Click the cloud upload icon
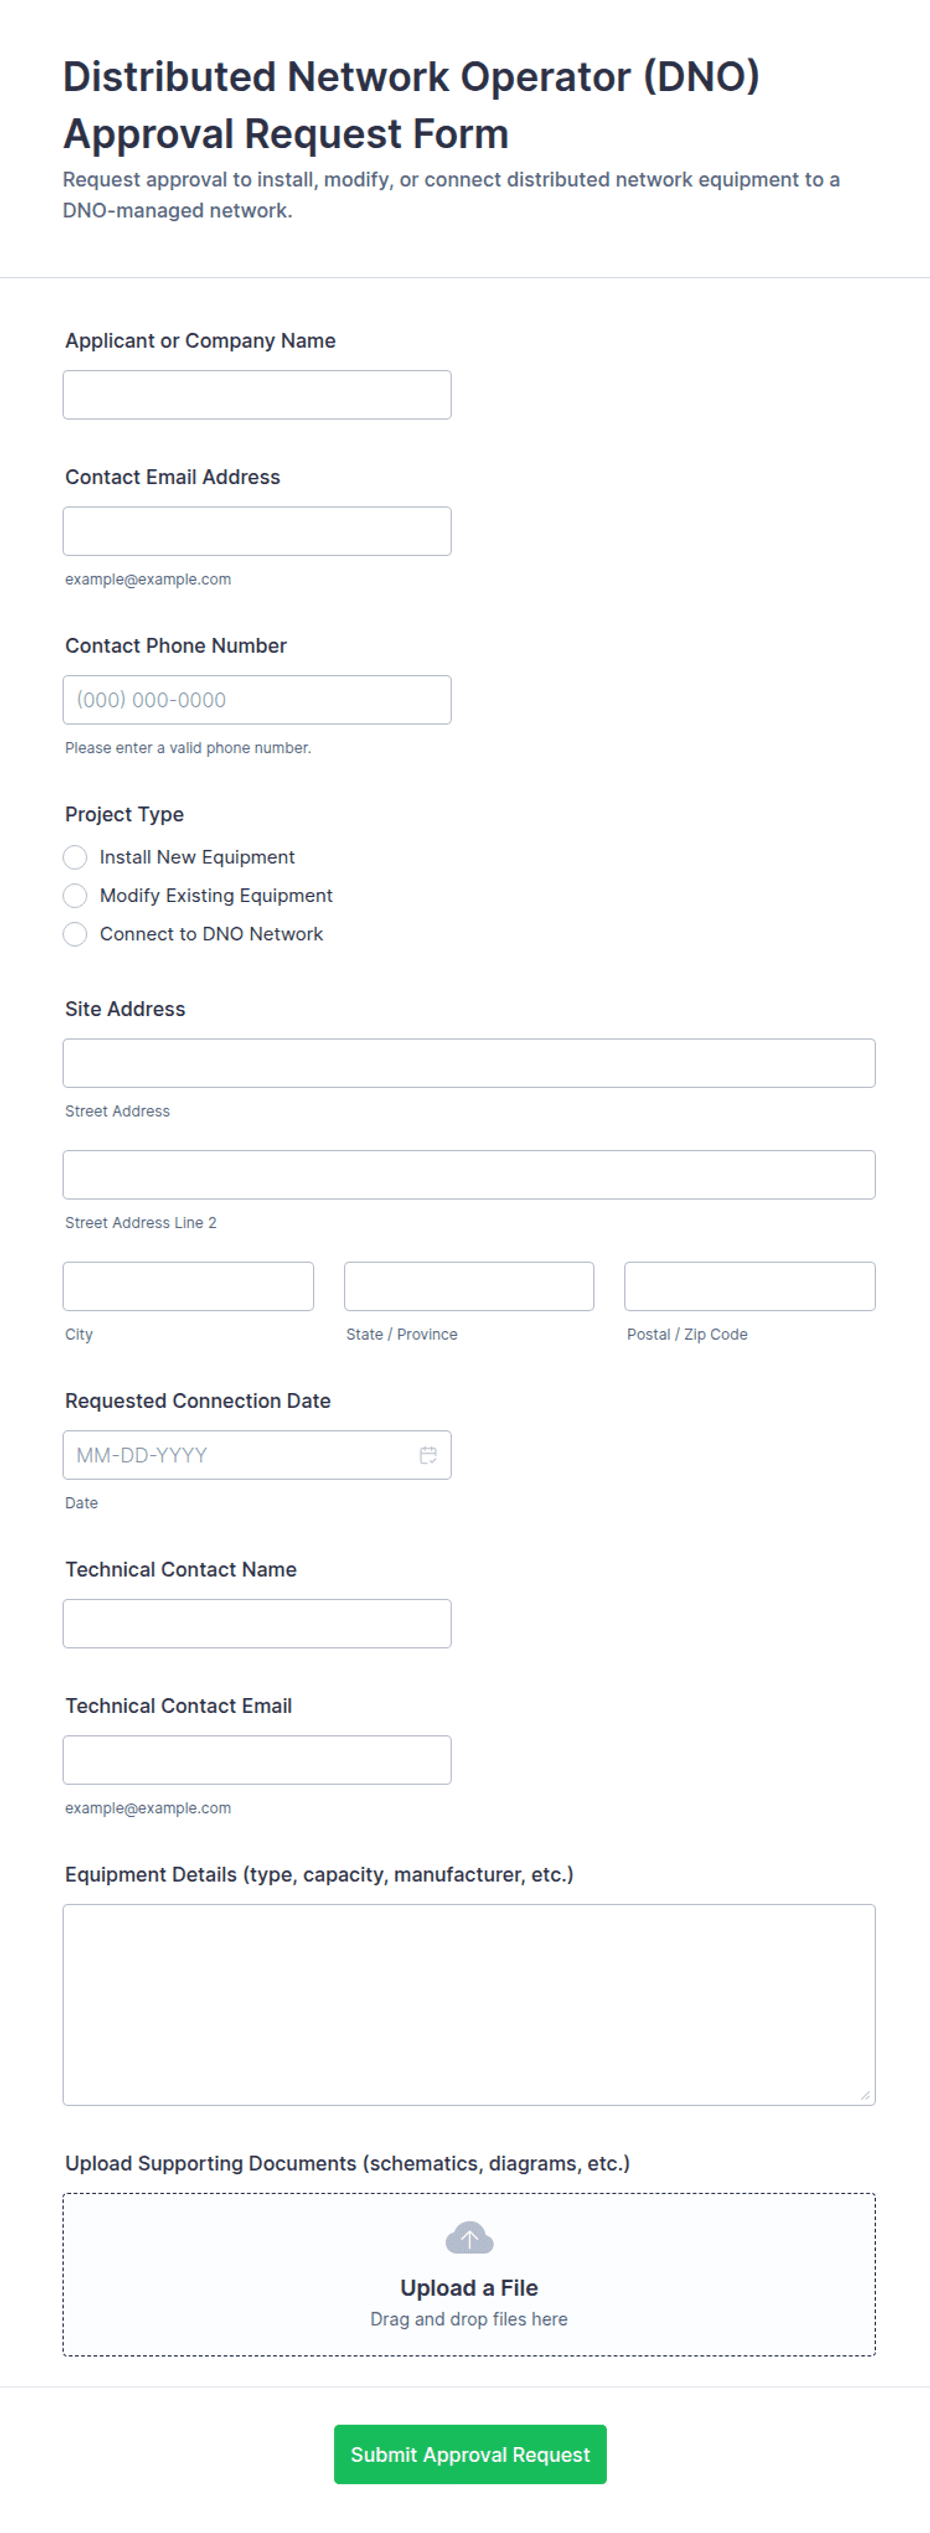Image resolution: width=930 pixels, height=2533 pixels. coord(469,2238)
